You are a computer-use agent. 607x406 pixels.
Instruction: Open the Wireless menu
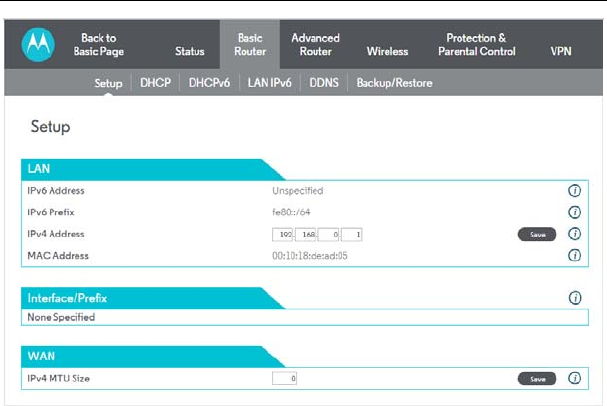tap(388, 51)
